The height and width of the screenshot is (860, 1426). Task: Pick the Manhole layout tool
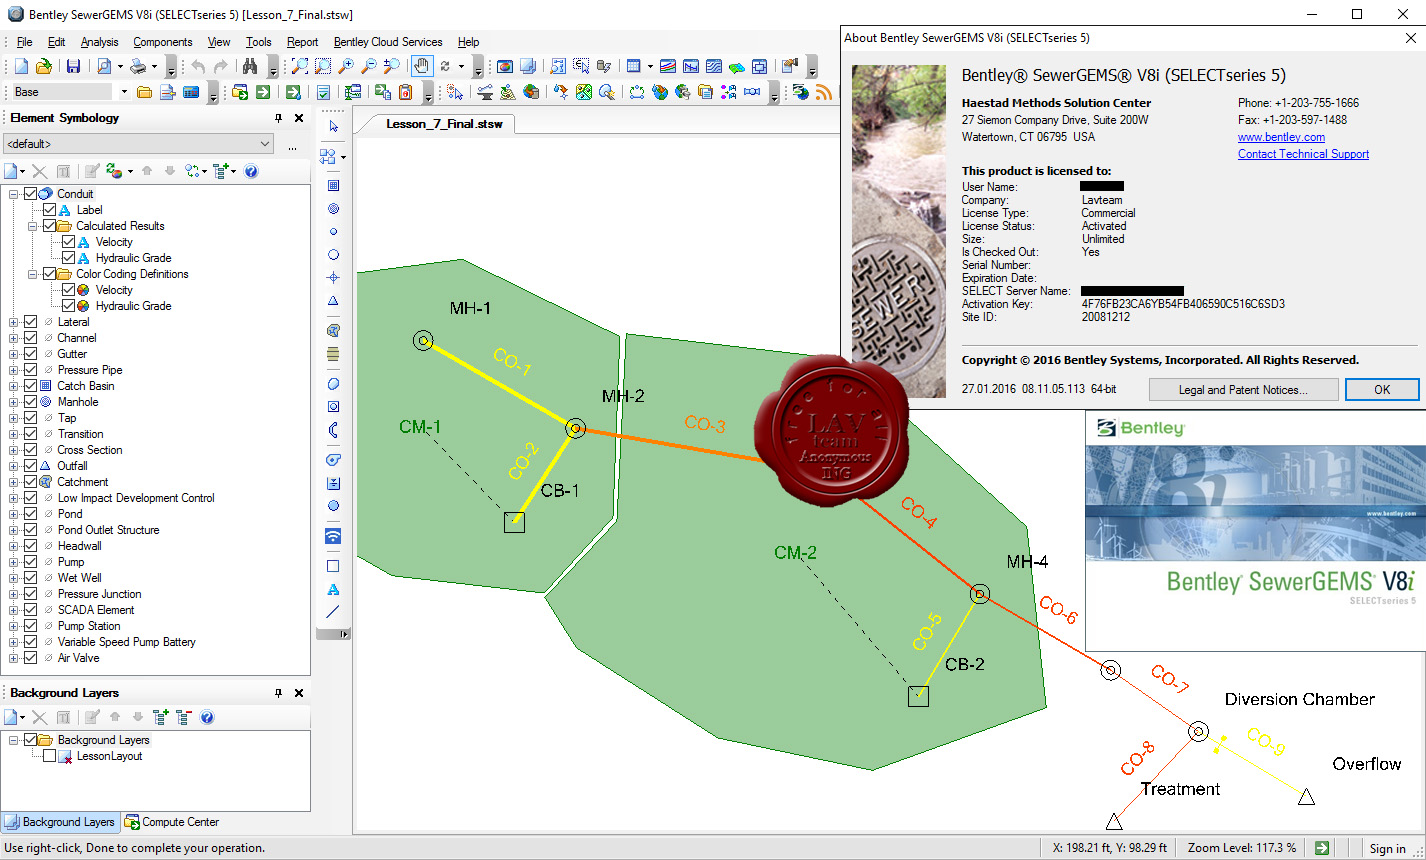point(333,208)
